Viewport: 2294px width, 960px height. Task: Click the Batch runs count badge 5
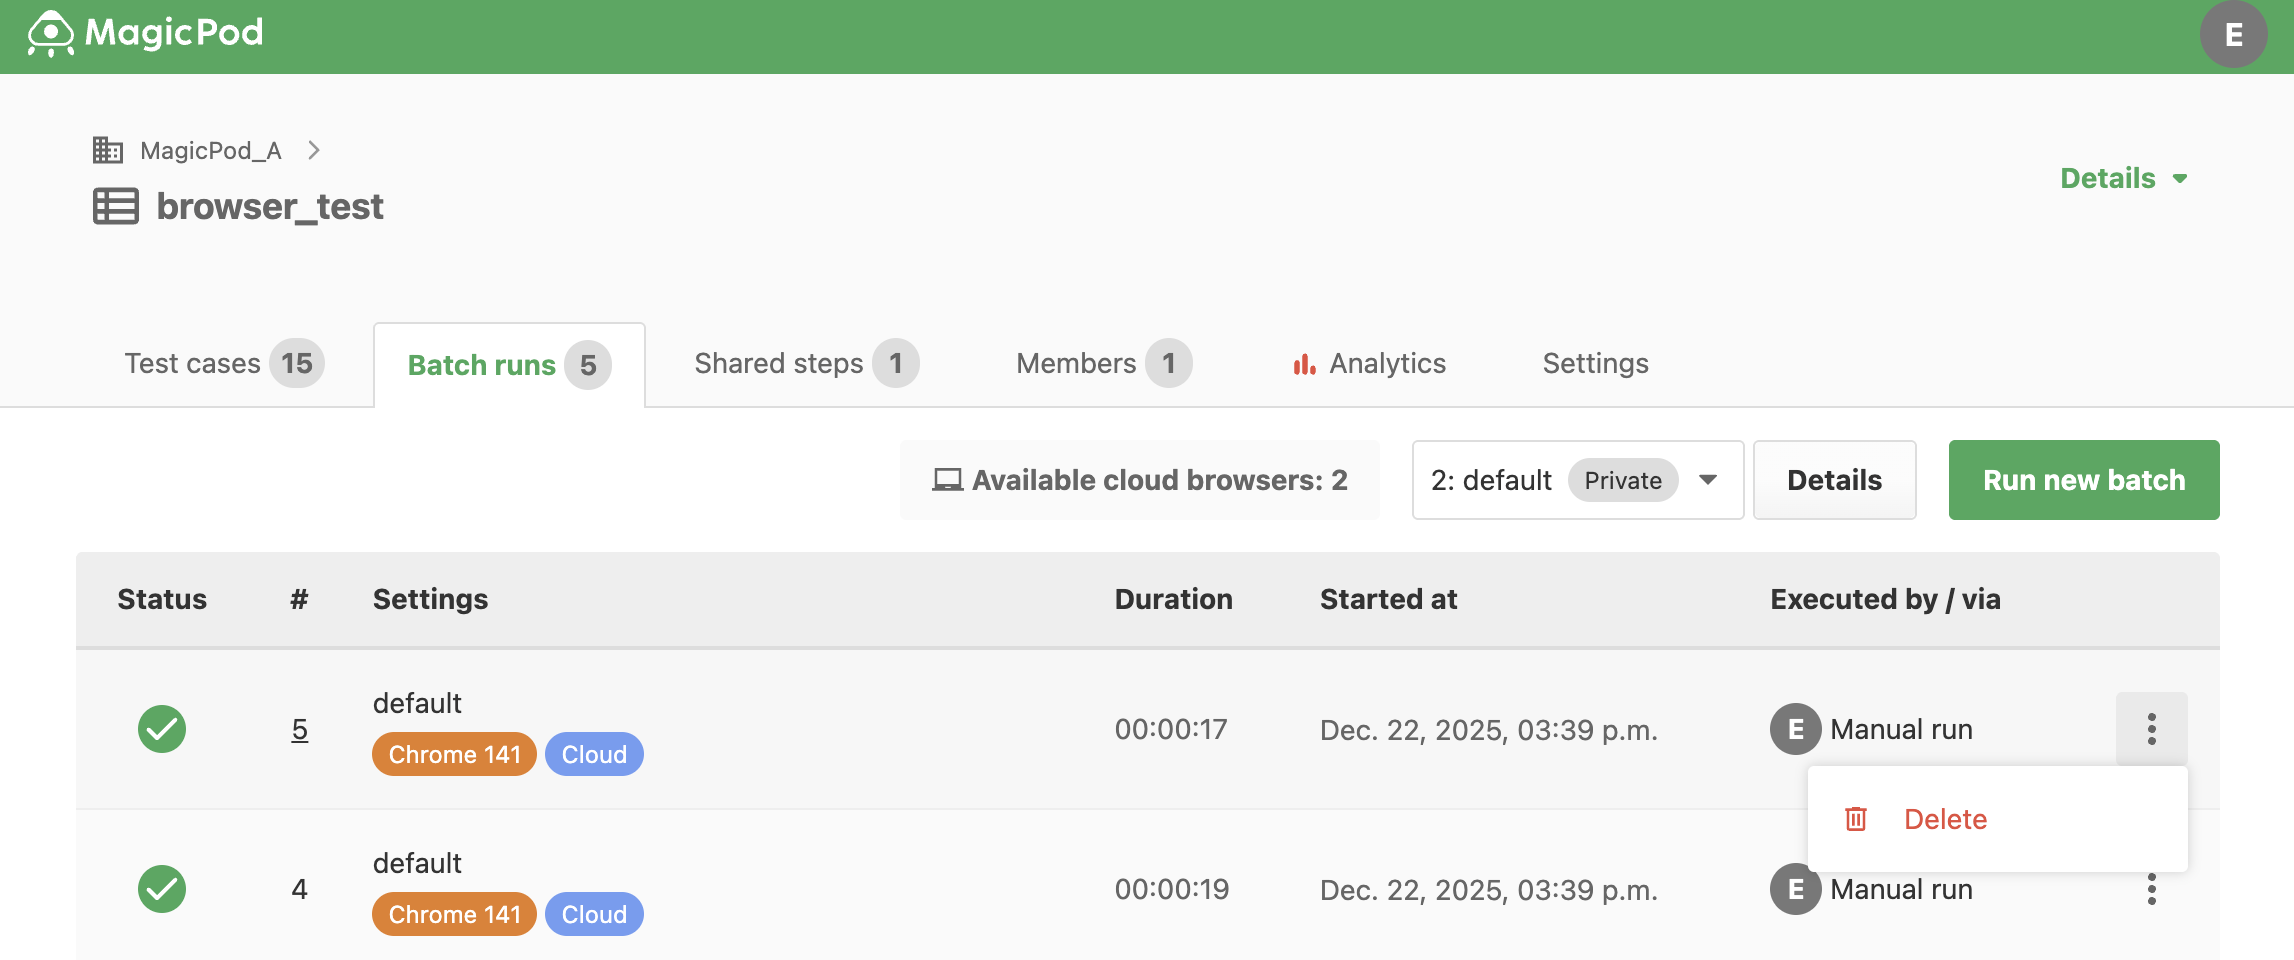click(x=588, y=365)
